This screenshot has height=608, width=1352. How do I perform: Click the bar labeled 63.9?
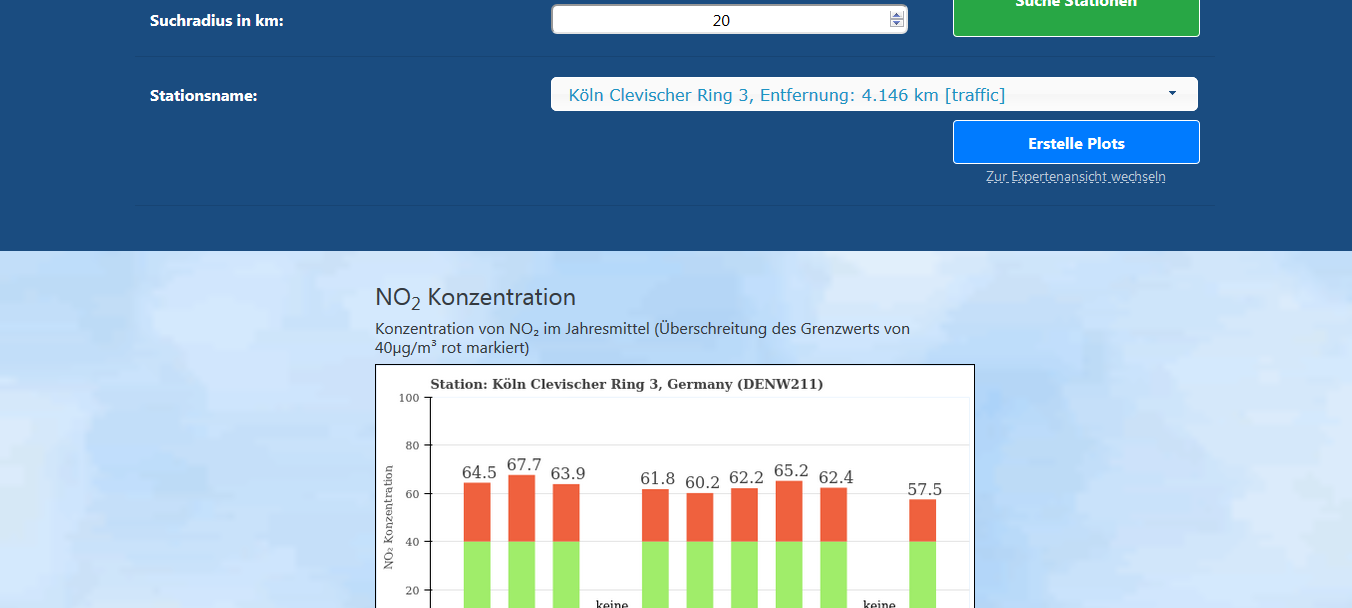[566, 546]
